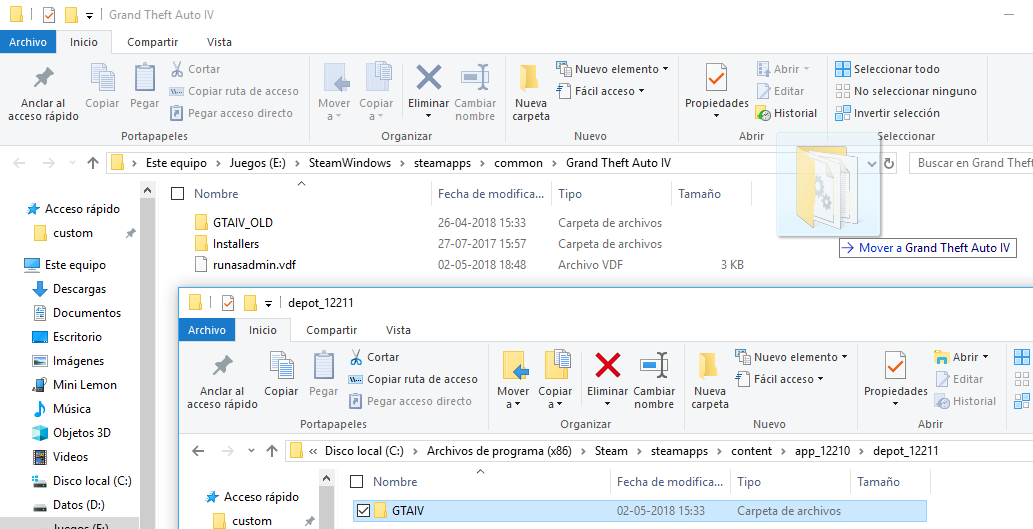Click Cortar scissors in depot_12211 ribbon
The width and height of the screenshot is (1033, 529).
(x=374, y=357)
